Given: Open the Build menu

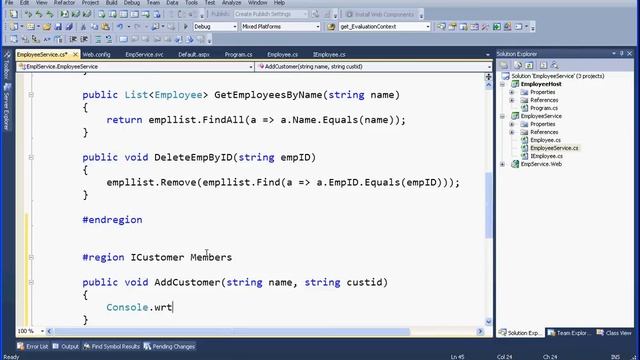Looking at the screenshot, I should click(x=111, y=2).
